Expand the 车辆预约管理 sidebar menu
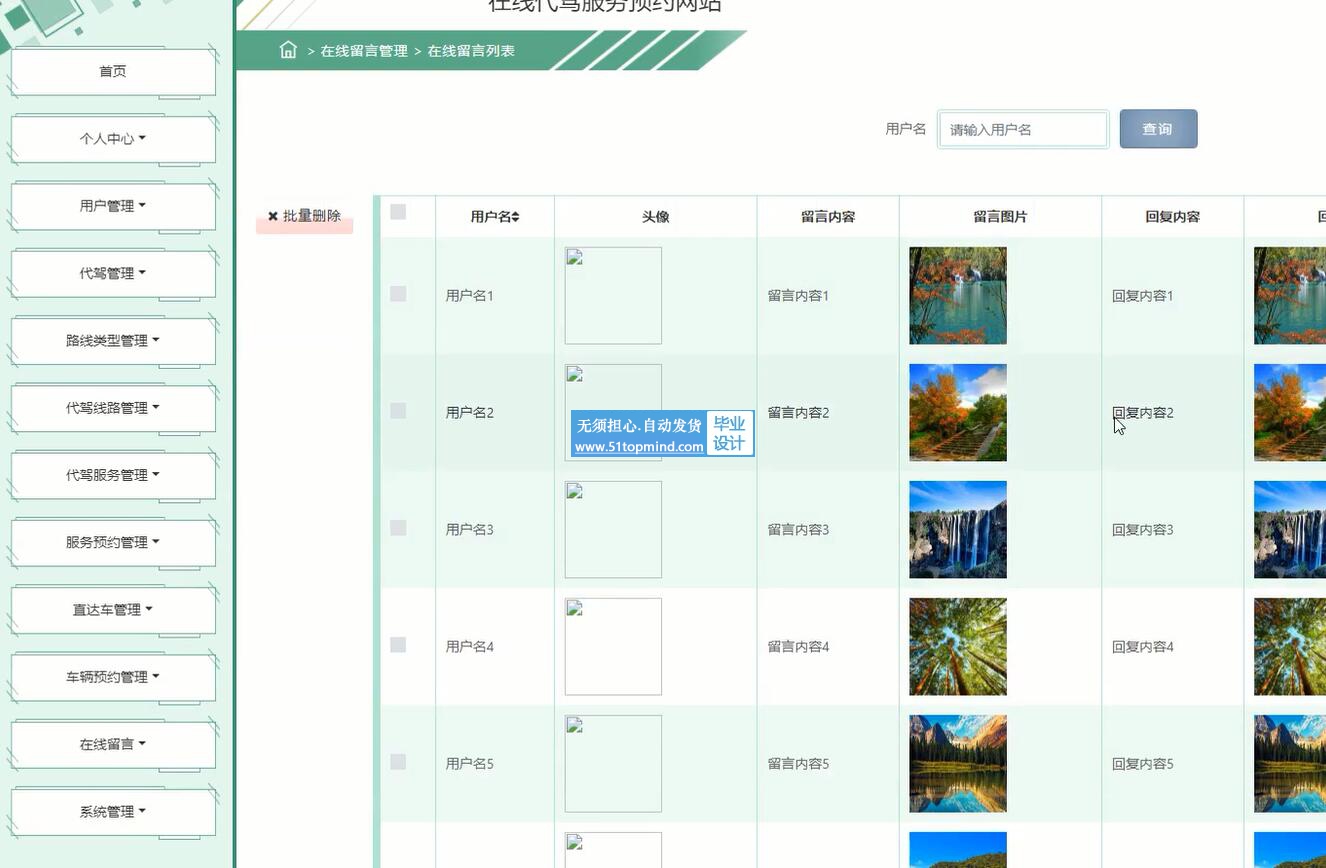The height and width of the screenshot is (868, 1326). tap(113, 677)
